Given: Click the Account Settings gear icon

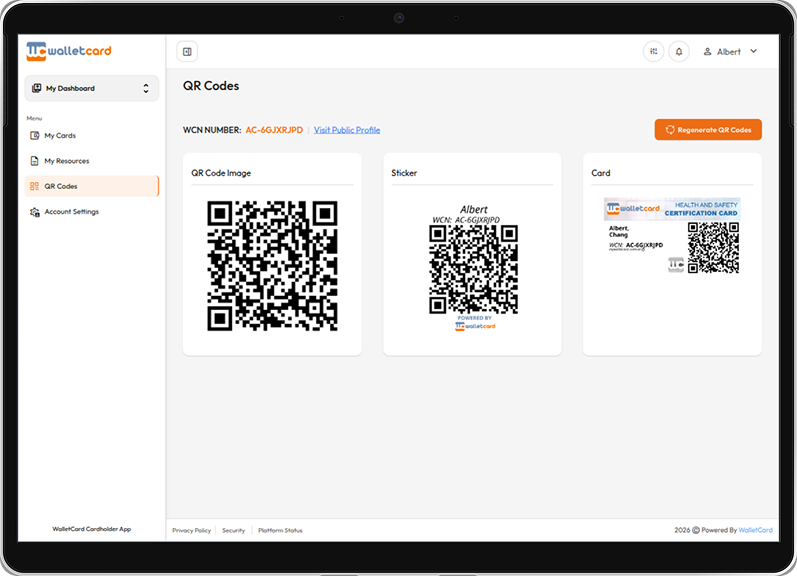Looking at the screenshot, I should (x=35, y=212).
